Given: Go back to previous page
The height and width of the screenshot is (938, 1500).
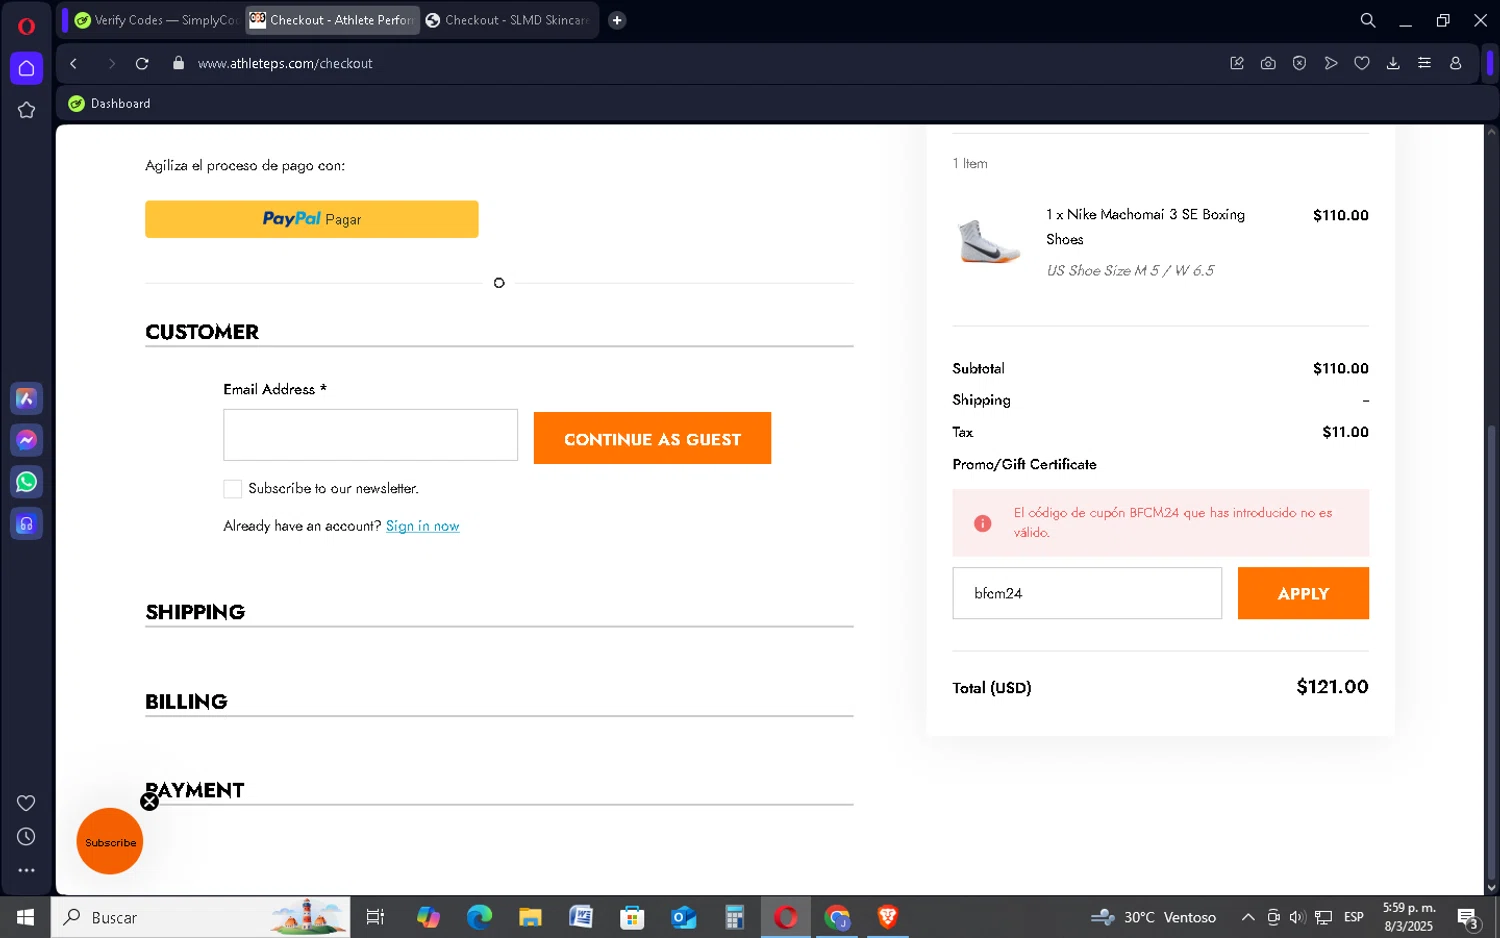Looking at the screenshot, I should coord(74,63).
